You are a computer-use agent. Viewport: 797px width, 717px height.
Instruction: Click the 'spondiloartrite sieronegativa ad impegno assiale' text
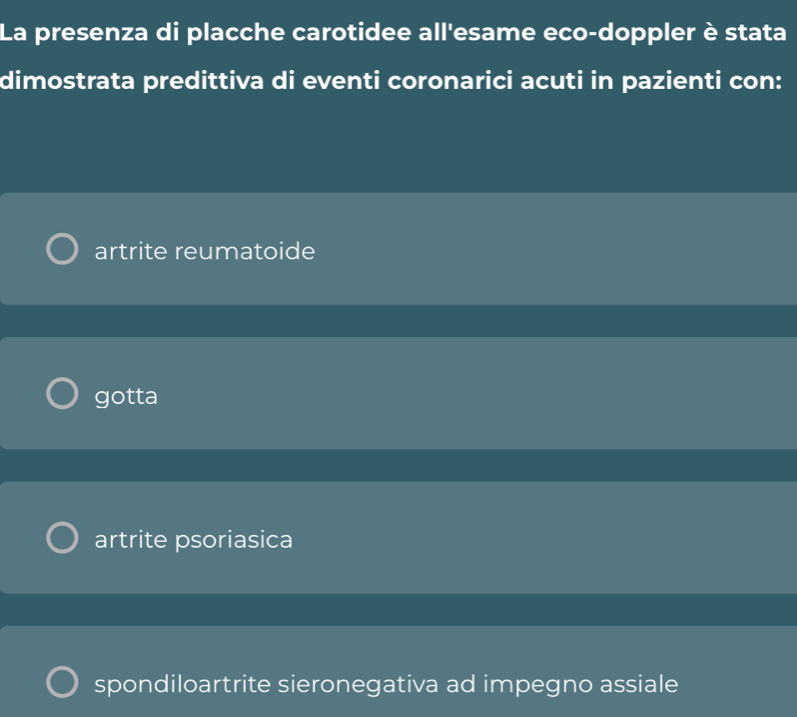[x=386, y=685]
